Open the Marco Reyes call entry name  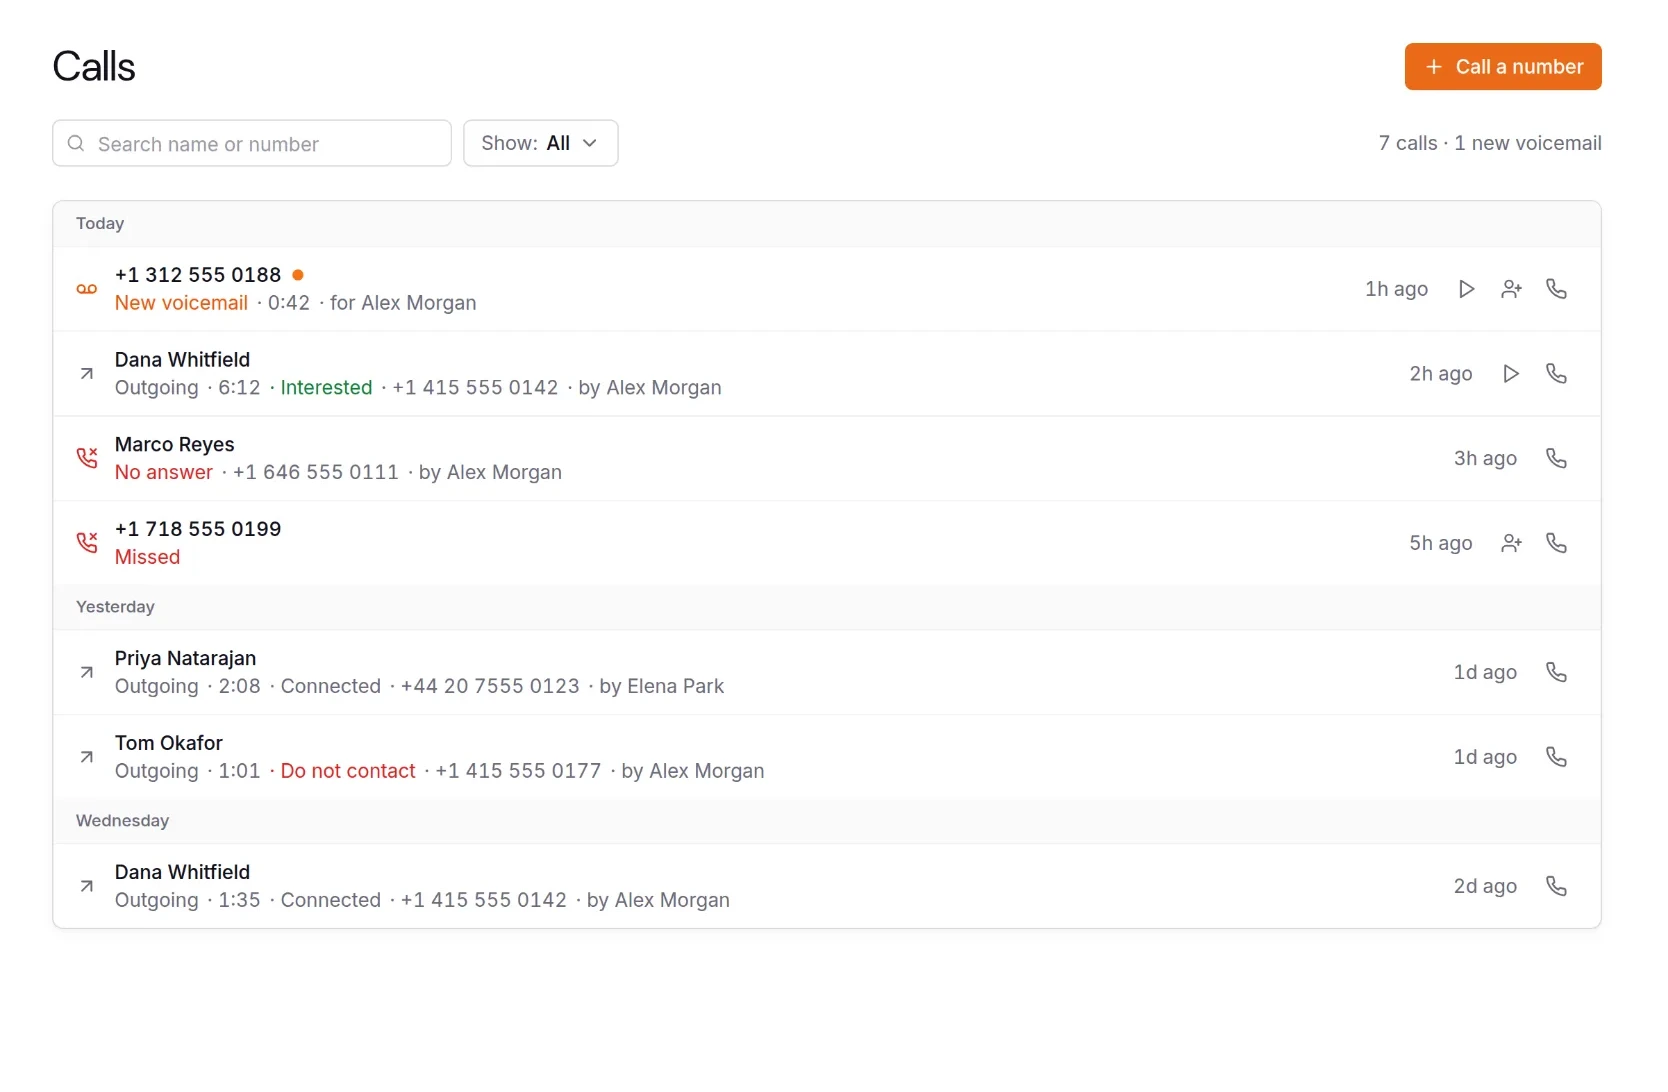(175, 444)
